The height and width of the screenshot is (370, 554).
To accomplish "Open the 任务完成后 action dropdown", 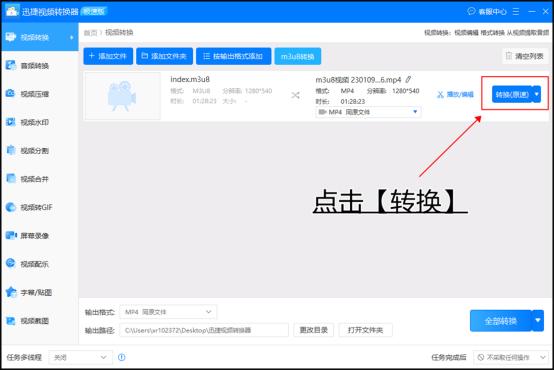I will coord(511,357).
